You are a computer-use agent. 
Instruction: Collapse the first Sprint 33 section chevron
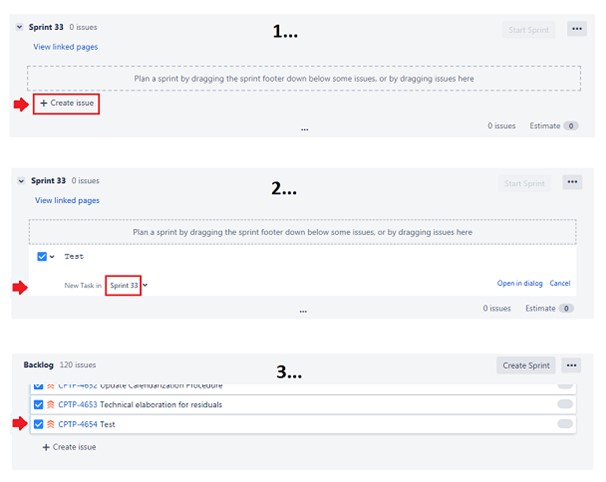19,27
